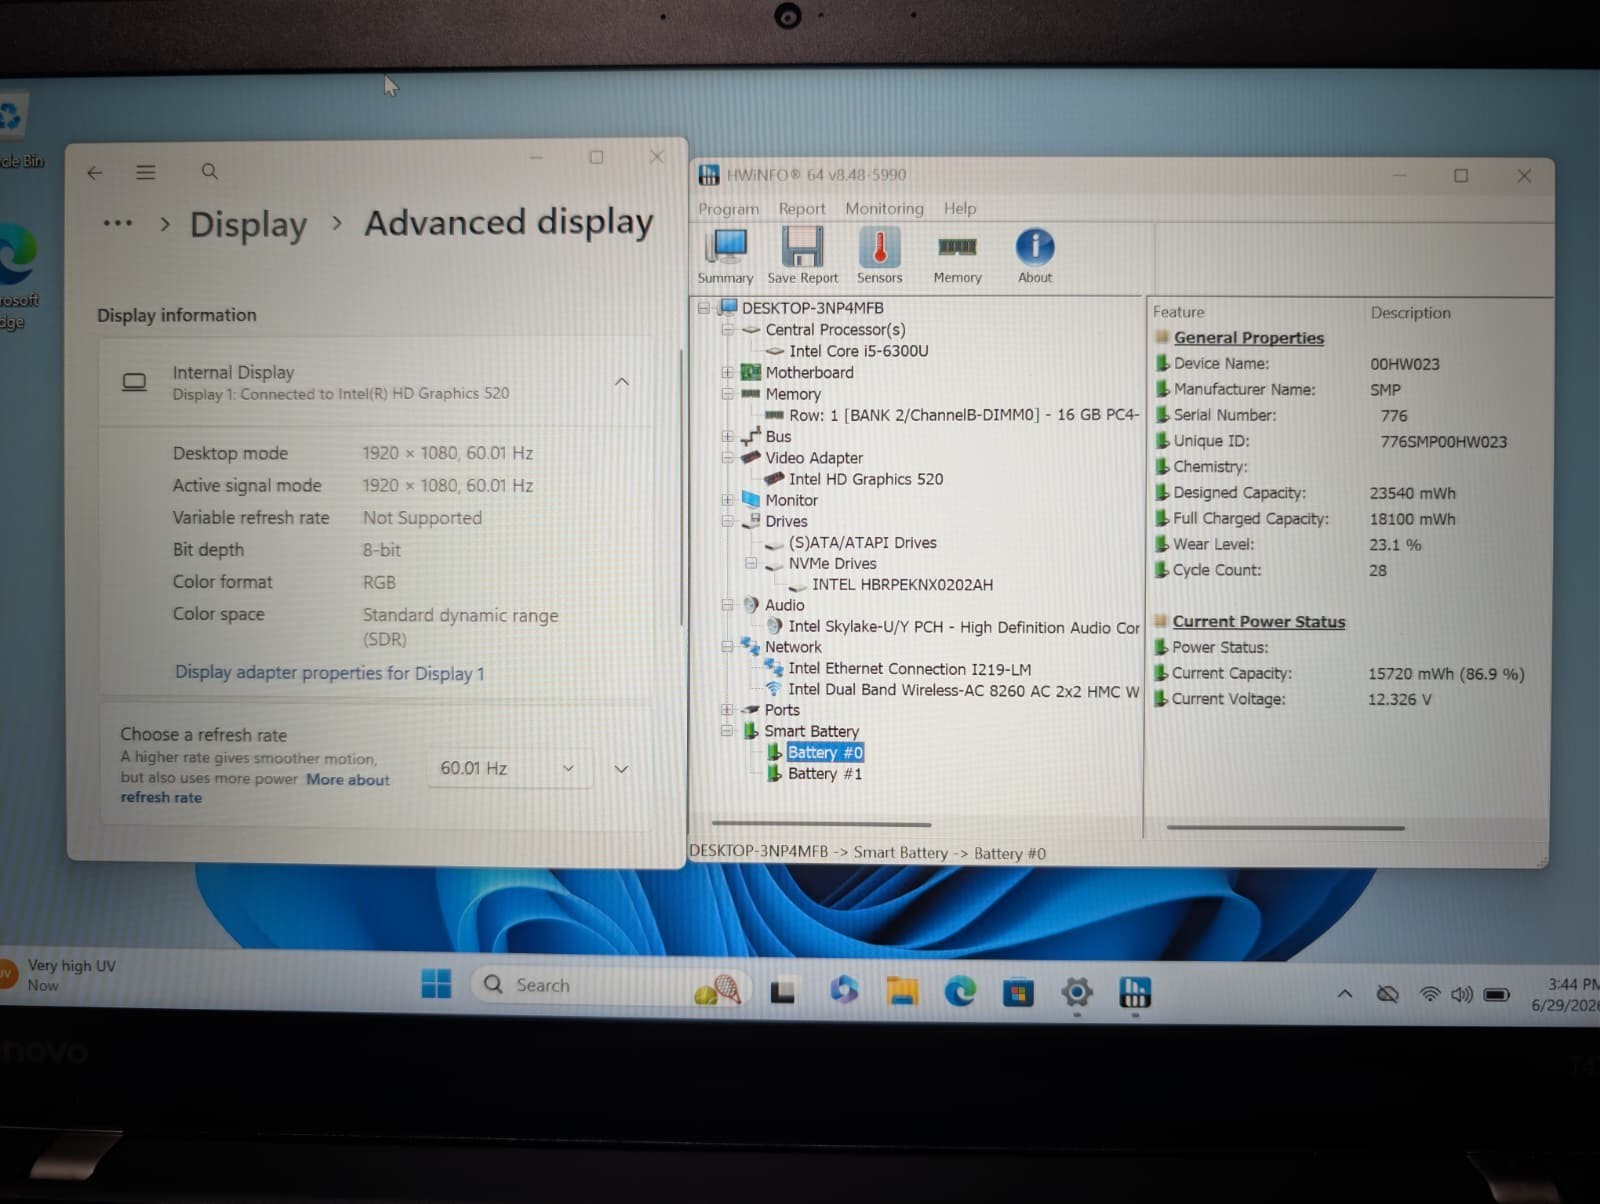
Task: Select the memory Row: 1 BANK 2 item
Action: (963, 415)
